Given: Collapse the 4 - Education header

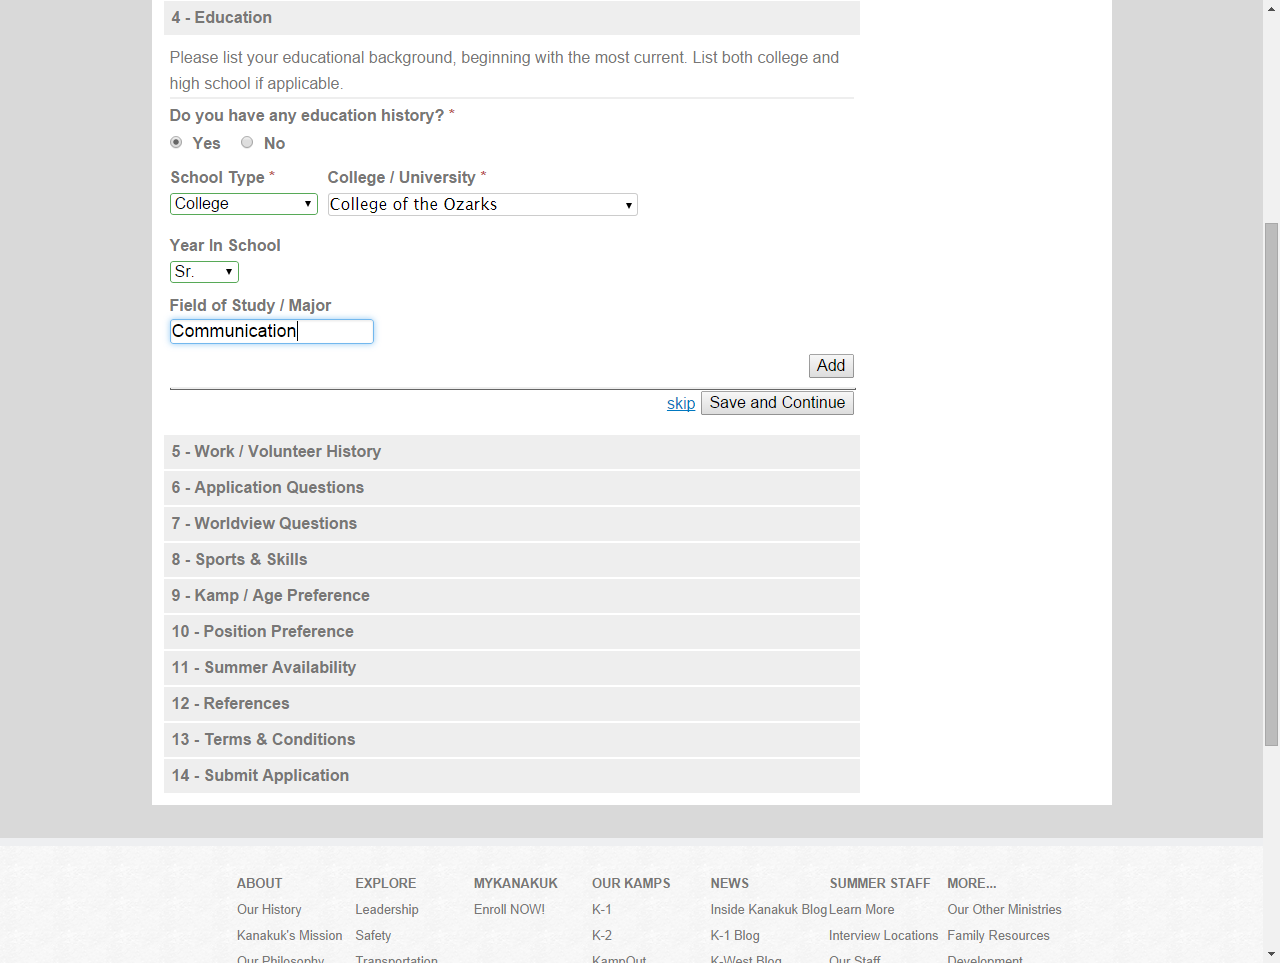Looking at the screenshot, I should pyautogui.click(x=222, y=18).
